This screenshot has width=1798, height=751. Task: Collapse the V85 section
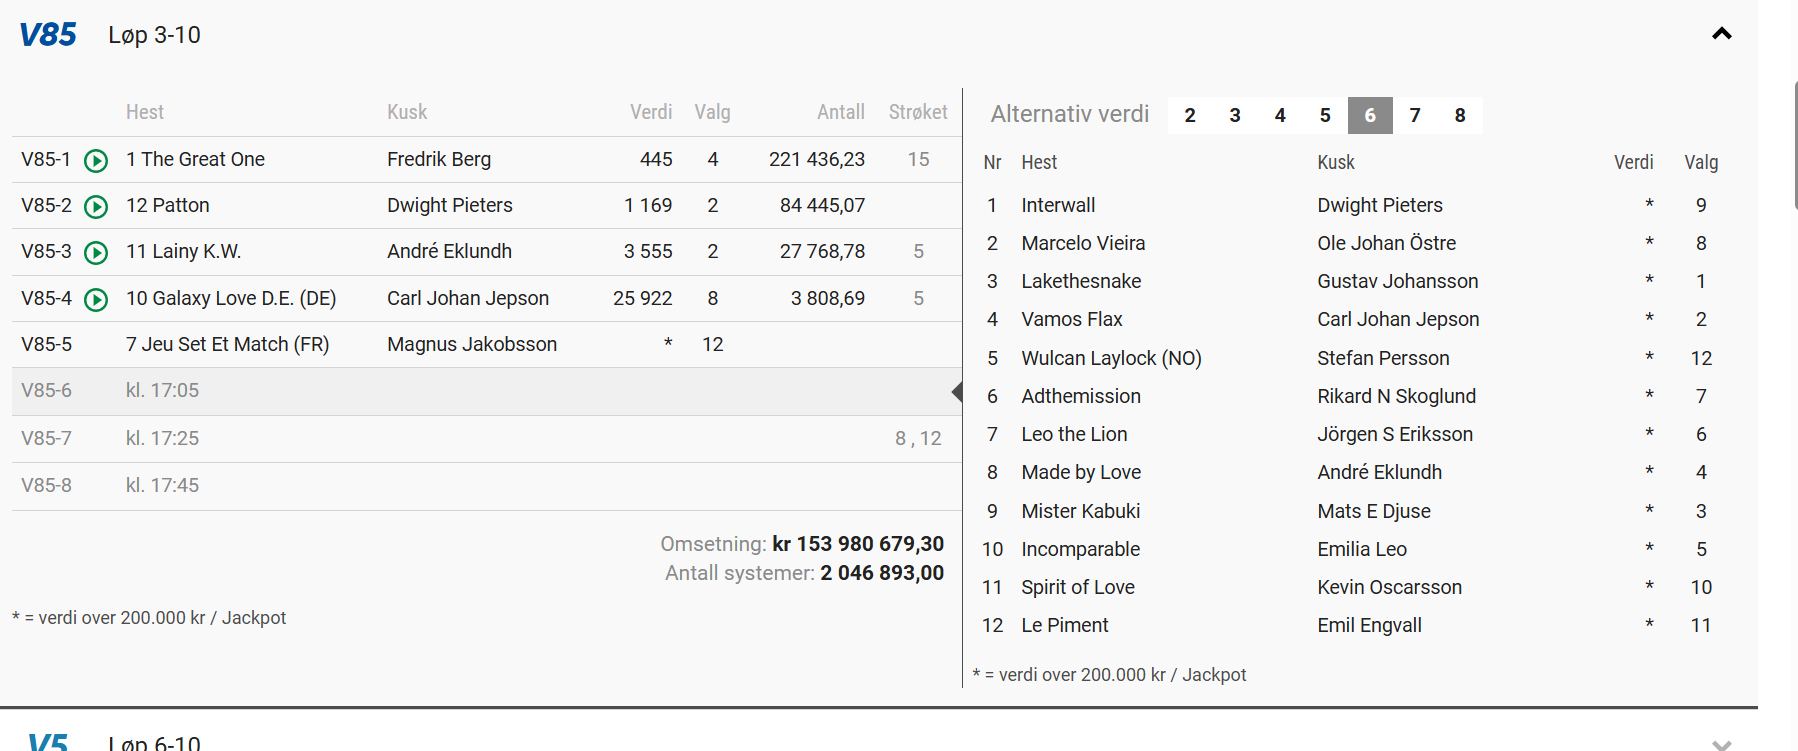coord(1721,34)
